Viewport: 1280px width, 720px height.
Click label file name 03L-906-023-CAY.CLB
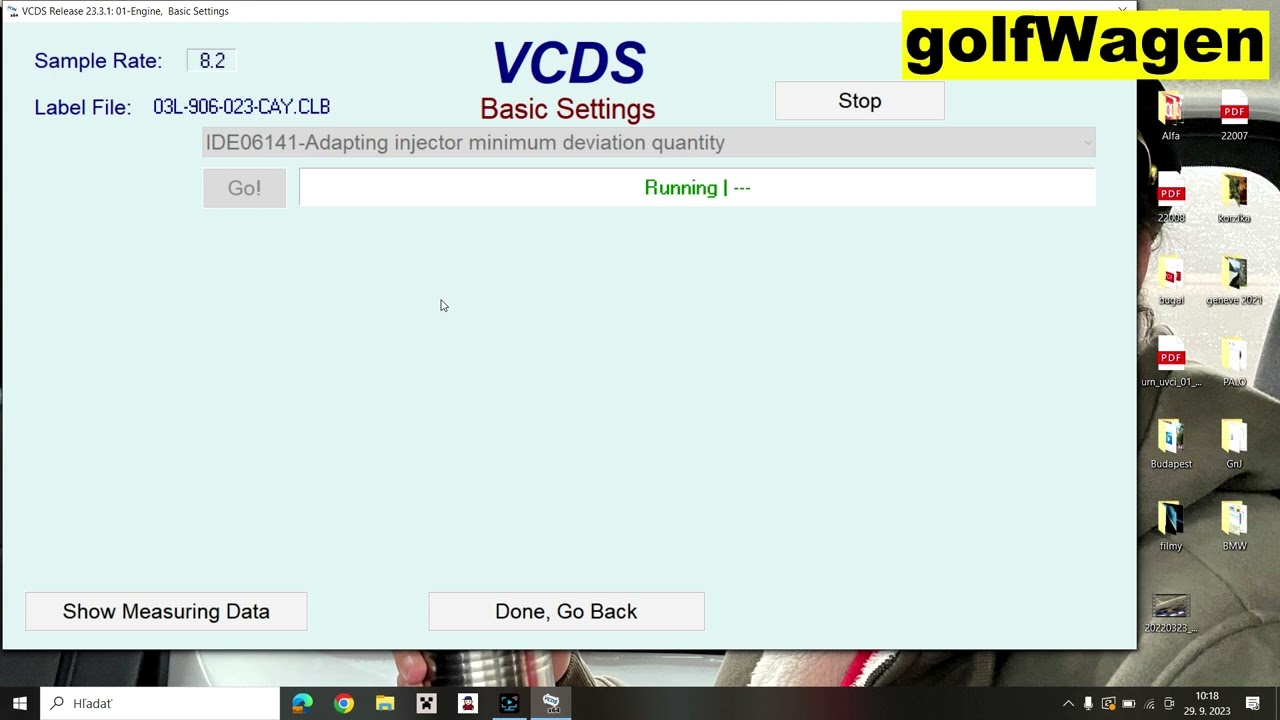click(x=241, y=107)
